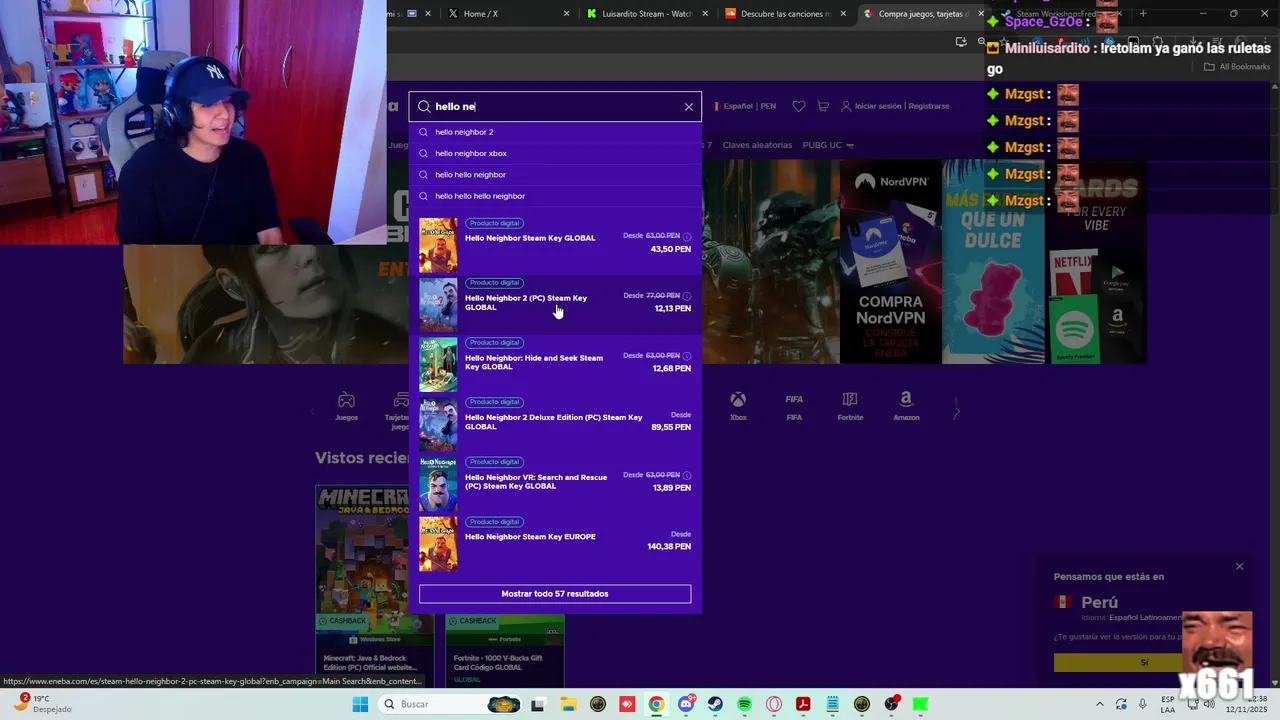Click the Sí button in Perú popup

coord(1144,662)
